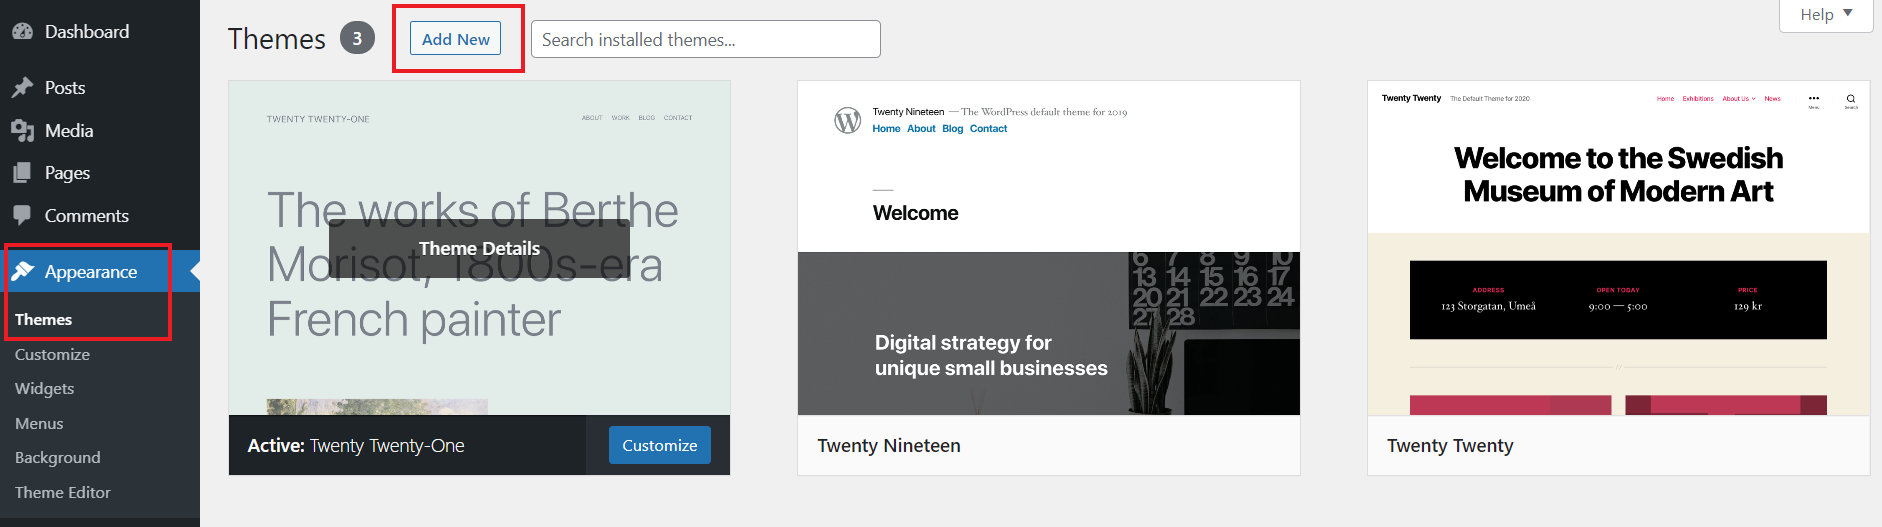Click the Media library icon
Image resolution: width=1882 pixels, height=527 pixels.
pyautogui.click(x=22, y=131)
